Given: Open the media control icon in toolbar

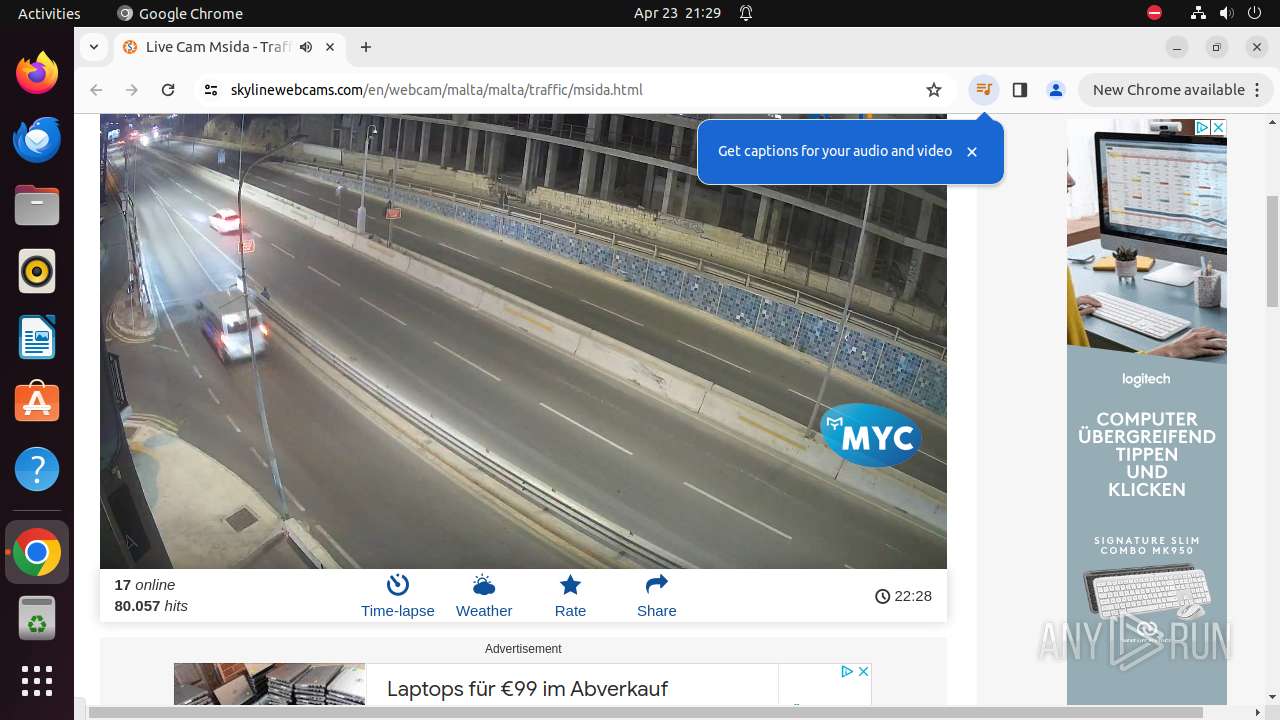Looking at the screenshot, I should (x=984, y=90).
